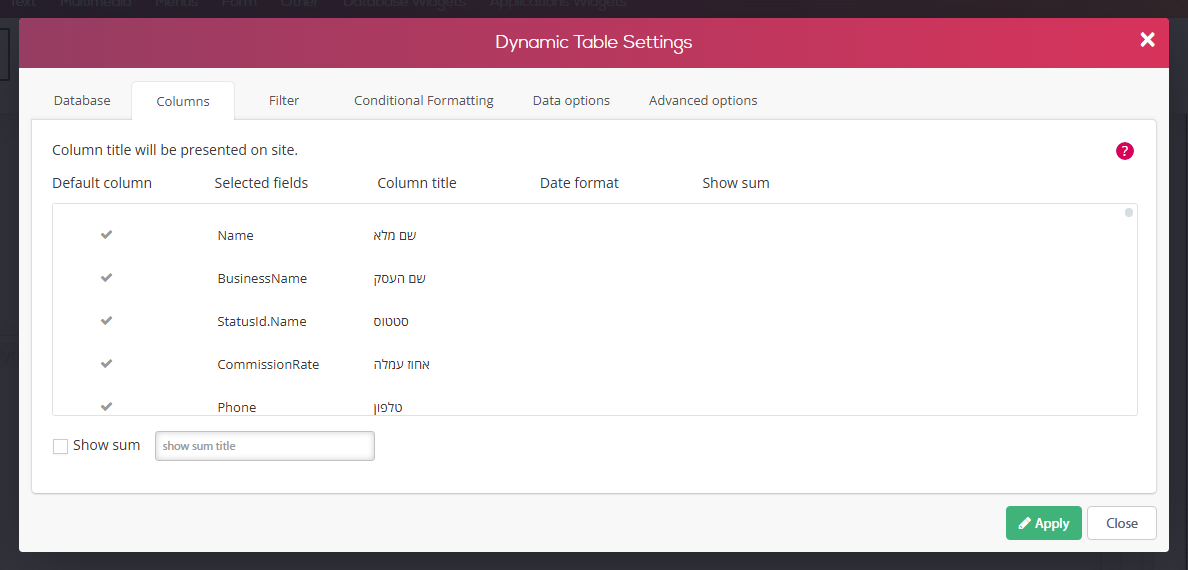The image size is (1188, 570).
Task: Click the green Apply button
Action: click(1043, 523)
